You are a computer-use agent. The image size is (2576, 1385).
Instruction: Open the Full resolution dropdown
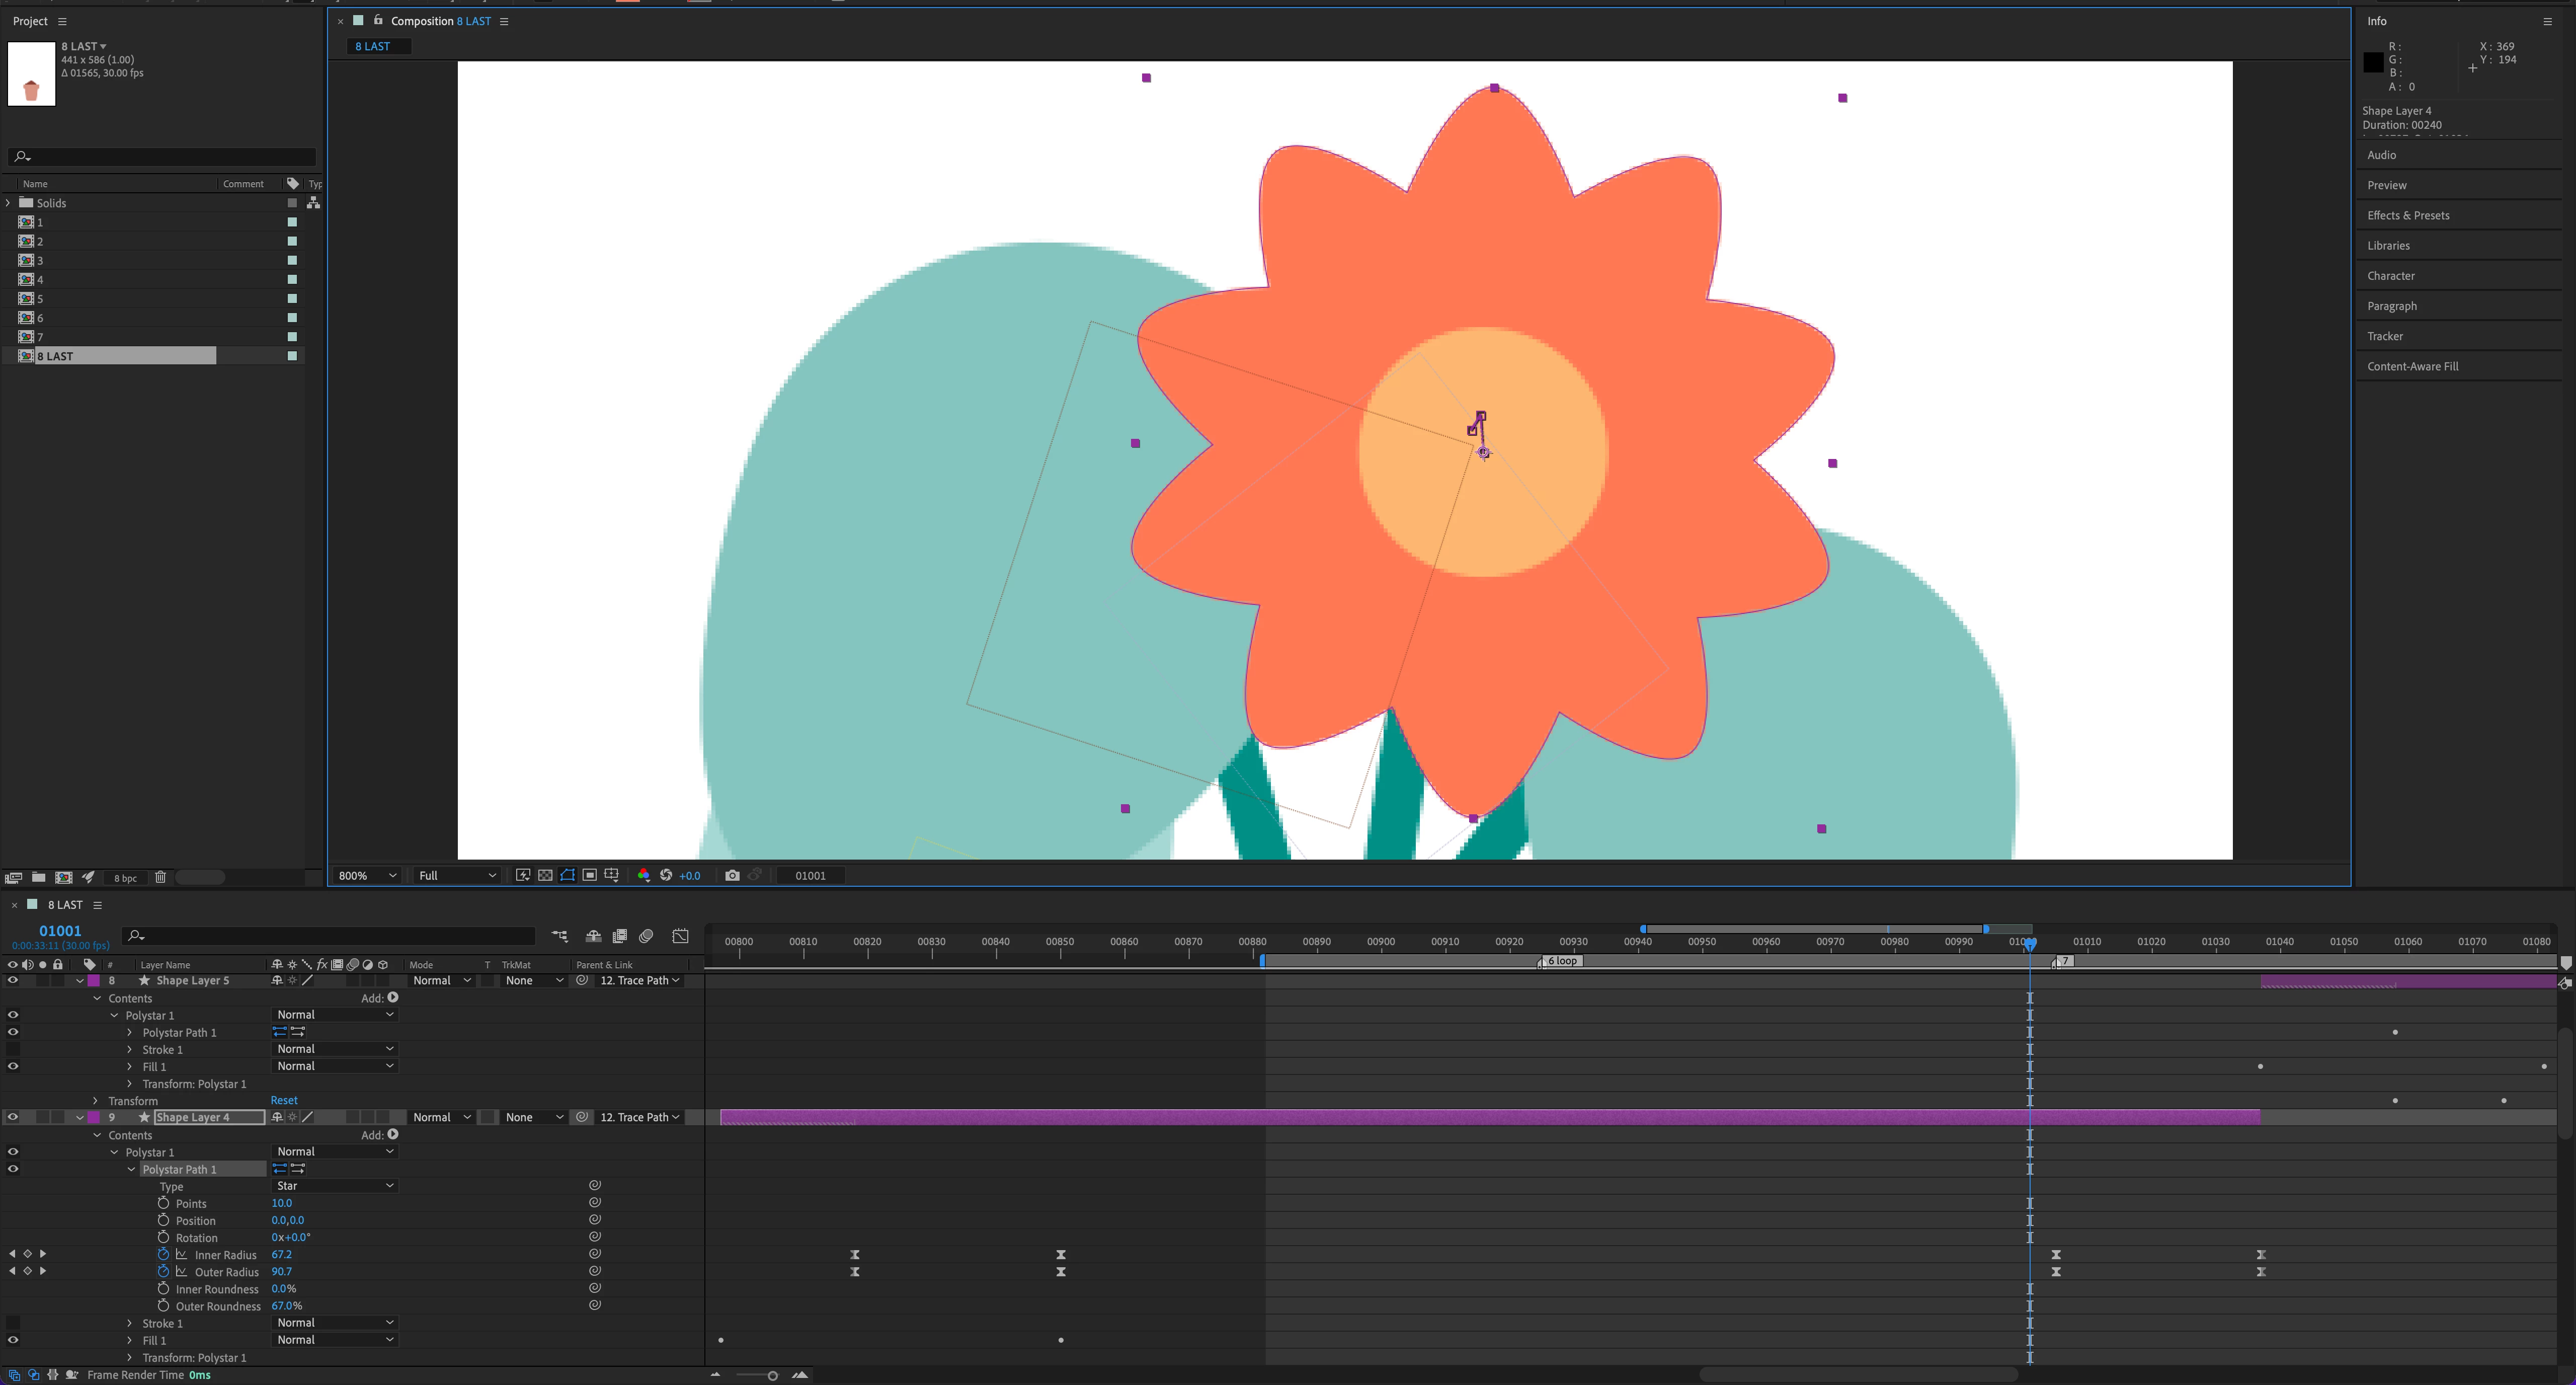click(x=457, y=876)
